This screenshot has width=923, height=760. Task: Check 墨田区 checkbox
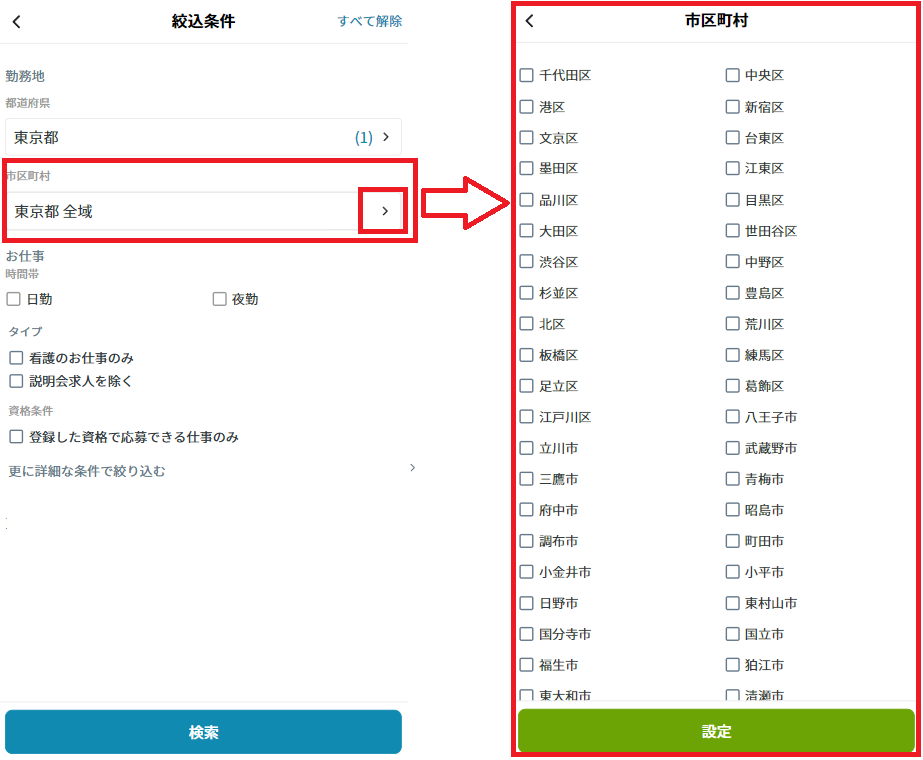point(526,168)
